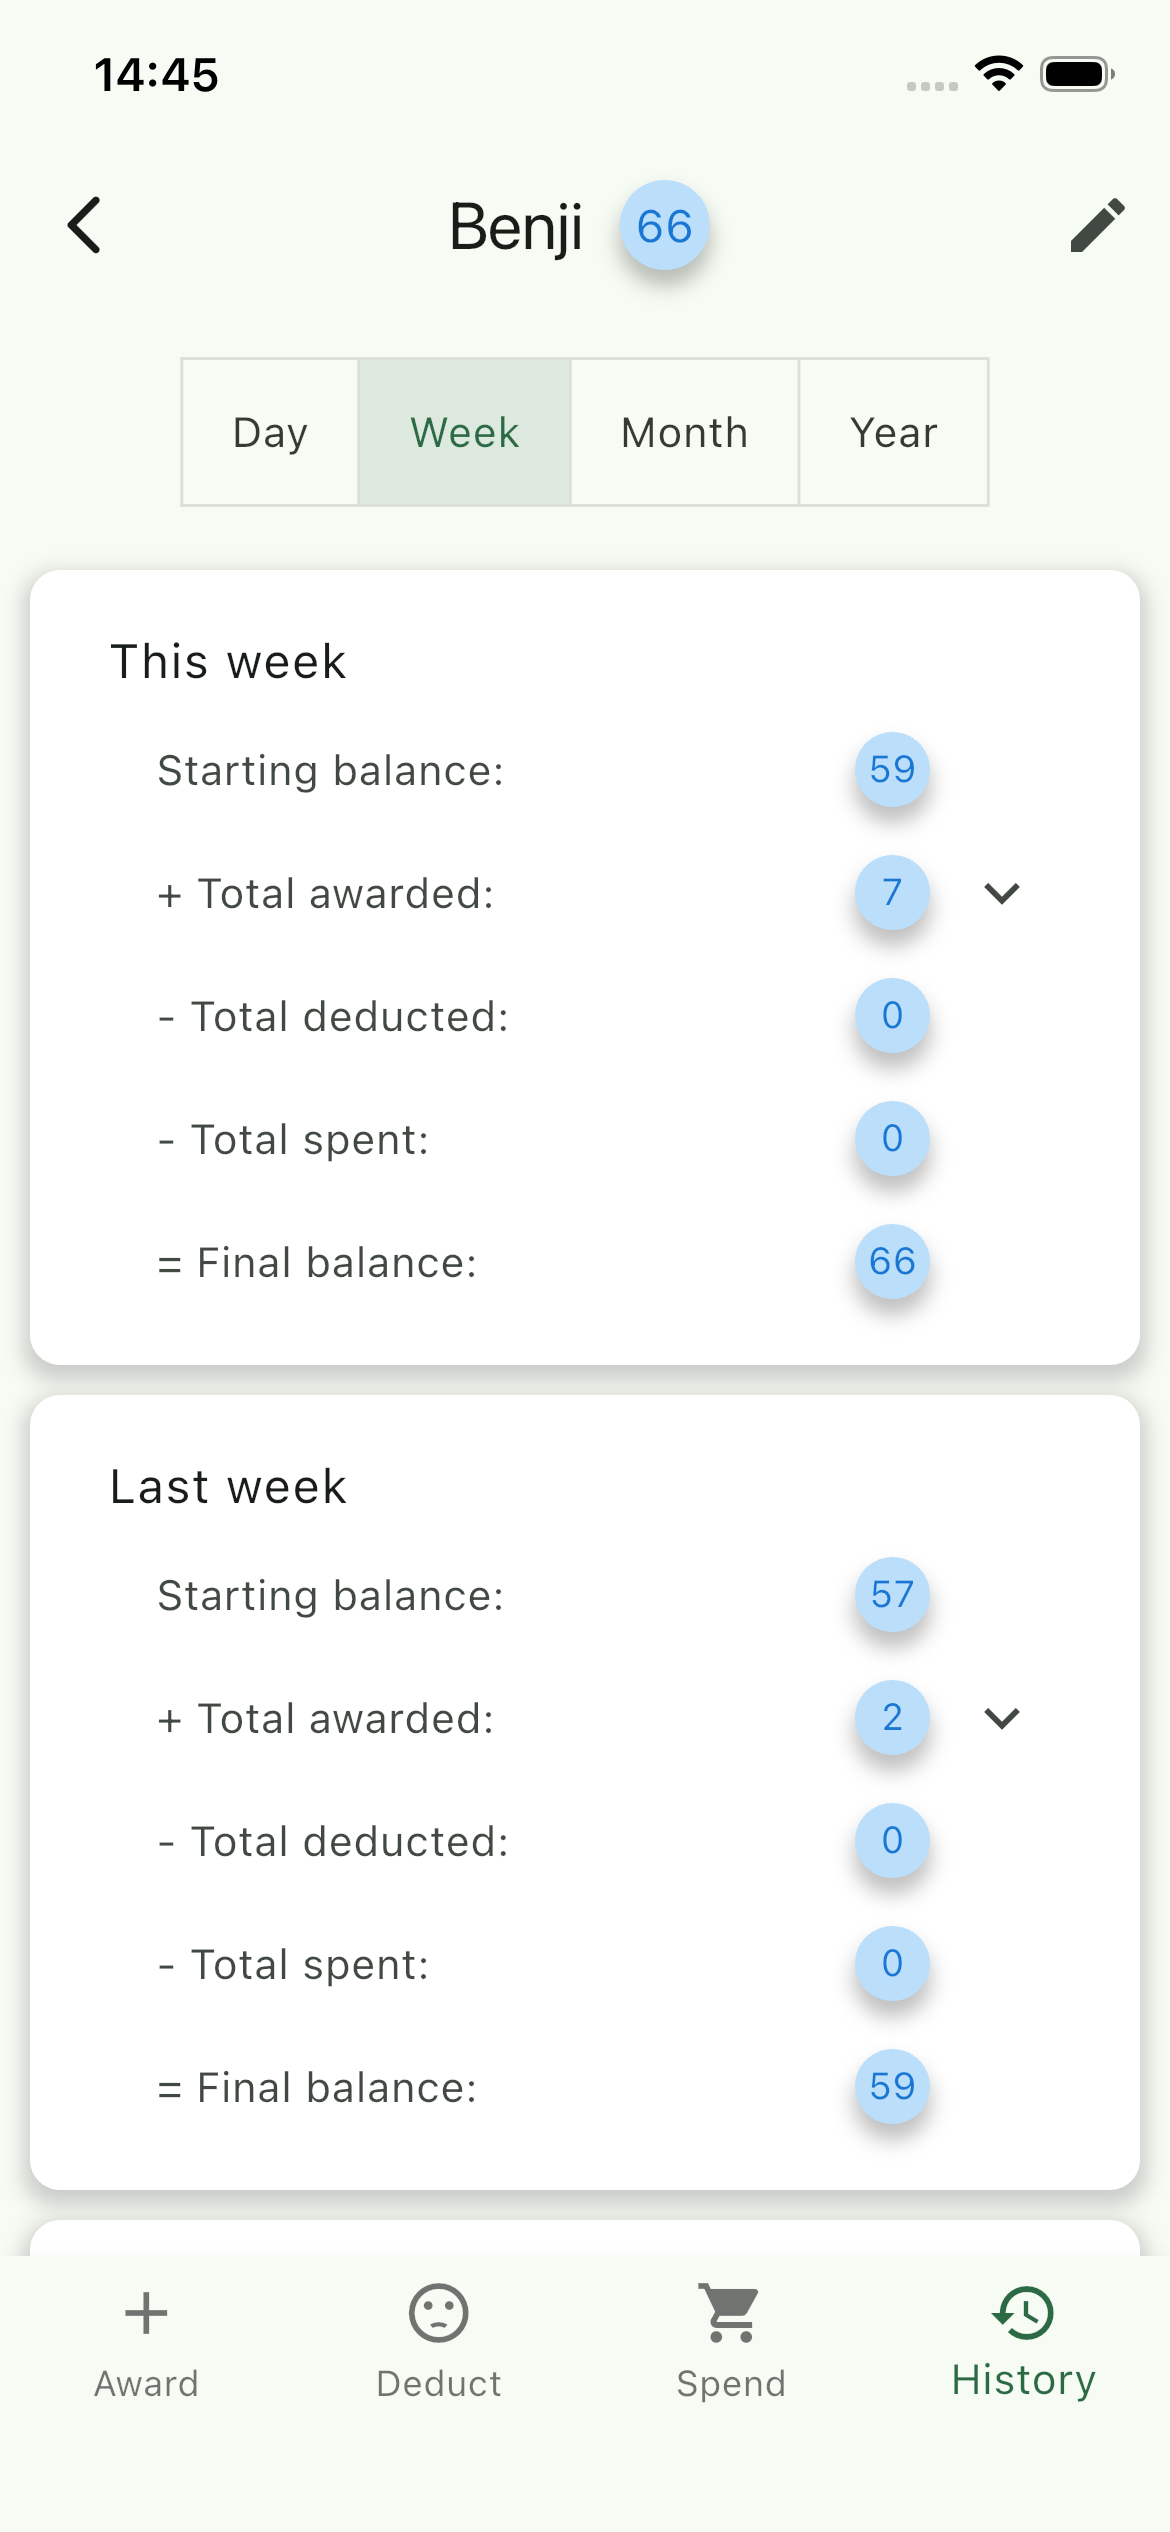
Task: Tap Last week's Starting balance 57 badge
Action: pyautogui.click(x=892, y=1595)
